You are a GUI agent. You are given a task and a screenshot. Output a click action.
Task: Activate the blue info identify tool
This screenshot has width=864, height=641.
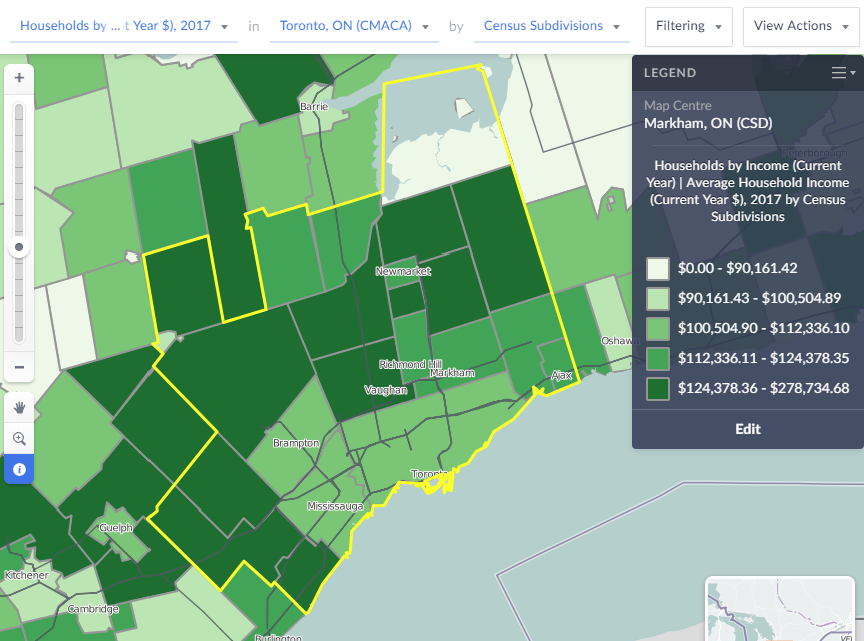coord(19,468)
